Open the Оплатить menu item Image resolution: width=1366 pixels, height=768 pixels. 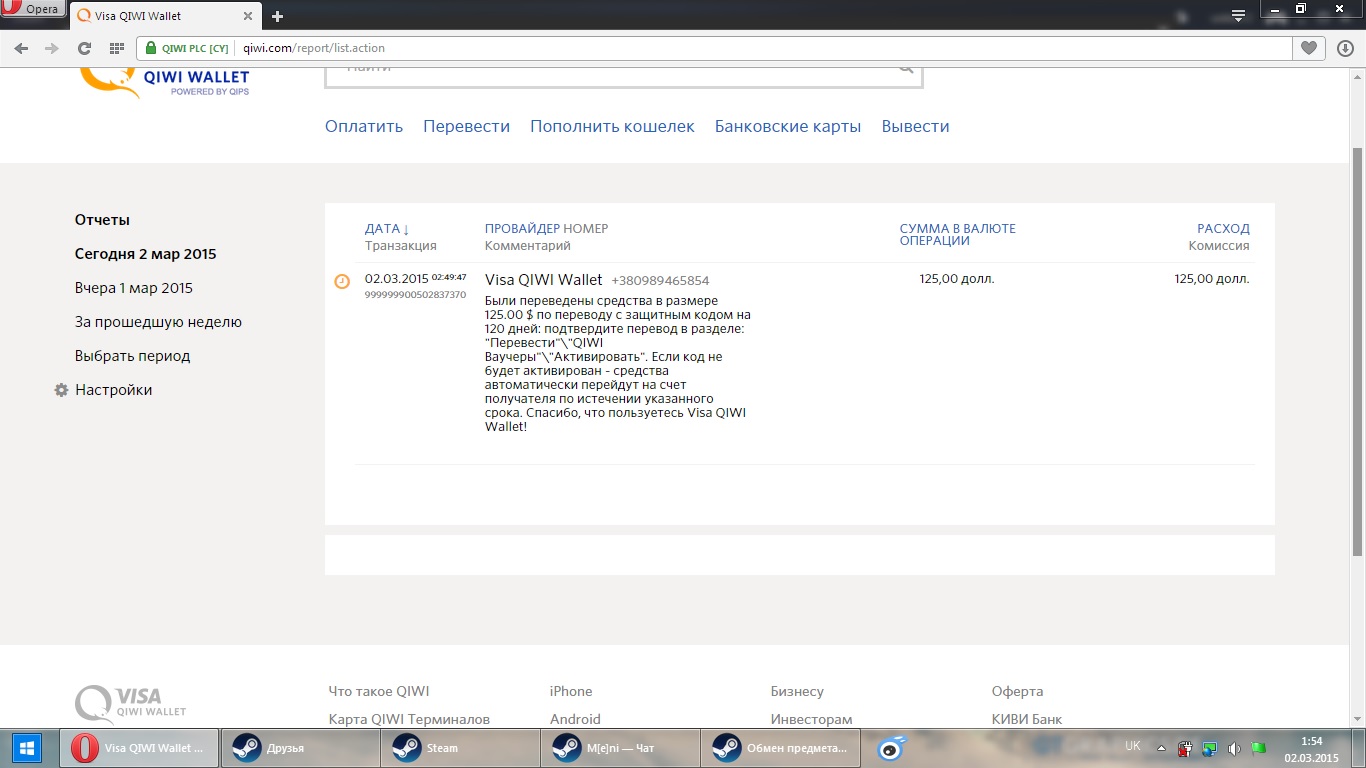pos(364,126)
